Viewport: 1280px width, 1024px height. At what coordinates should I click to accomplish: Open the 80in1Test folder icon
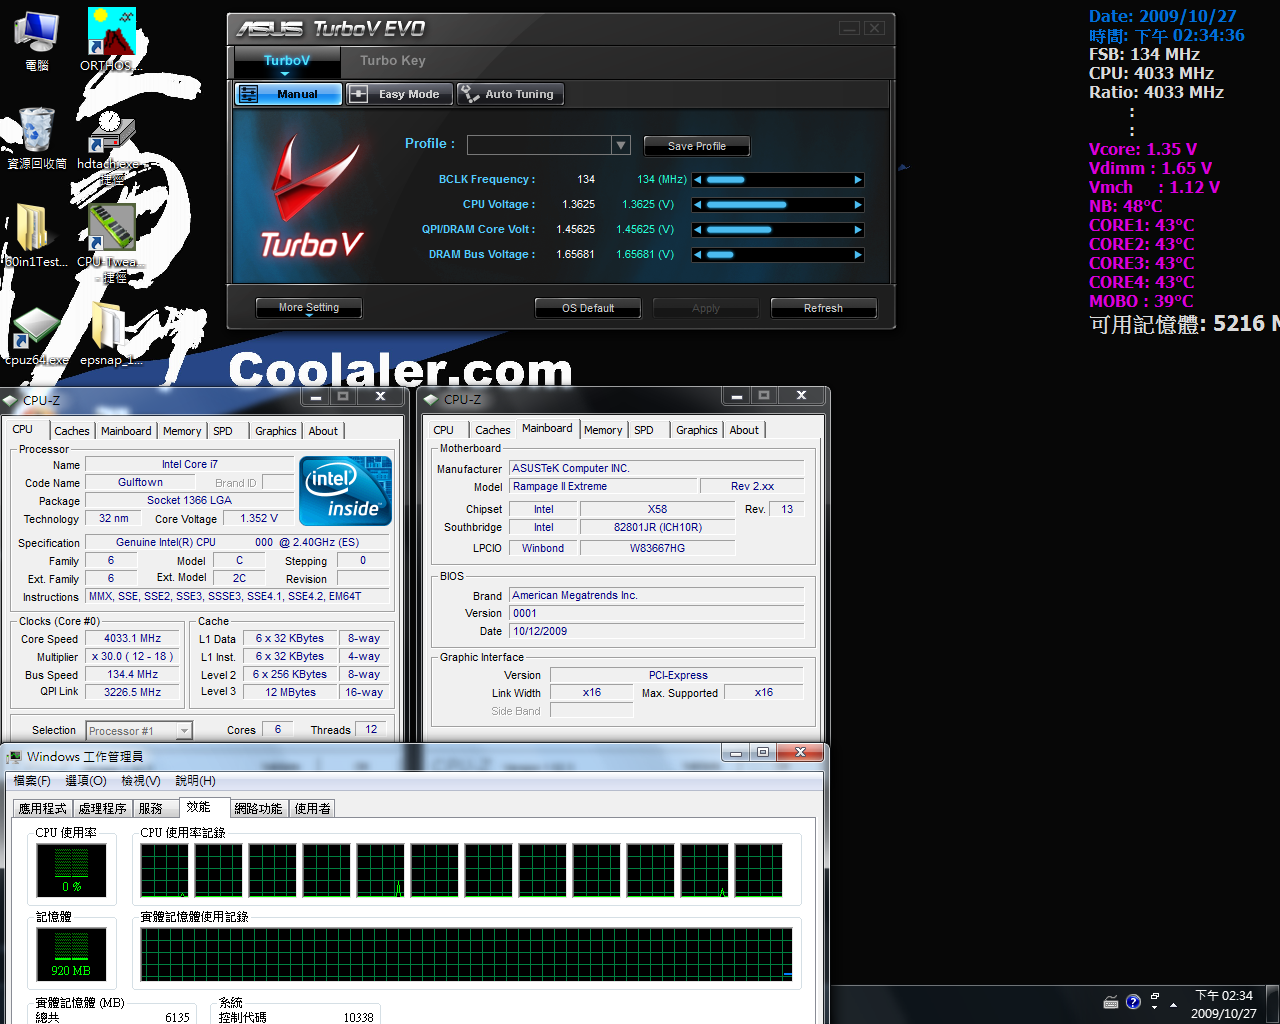coord(37,236)
